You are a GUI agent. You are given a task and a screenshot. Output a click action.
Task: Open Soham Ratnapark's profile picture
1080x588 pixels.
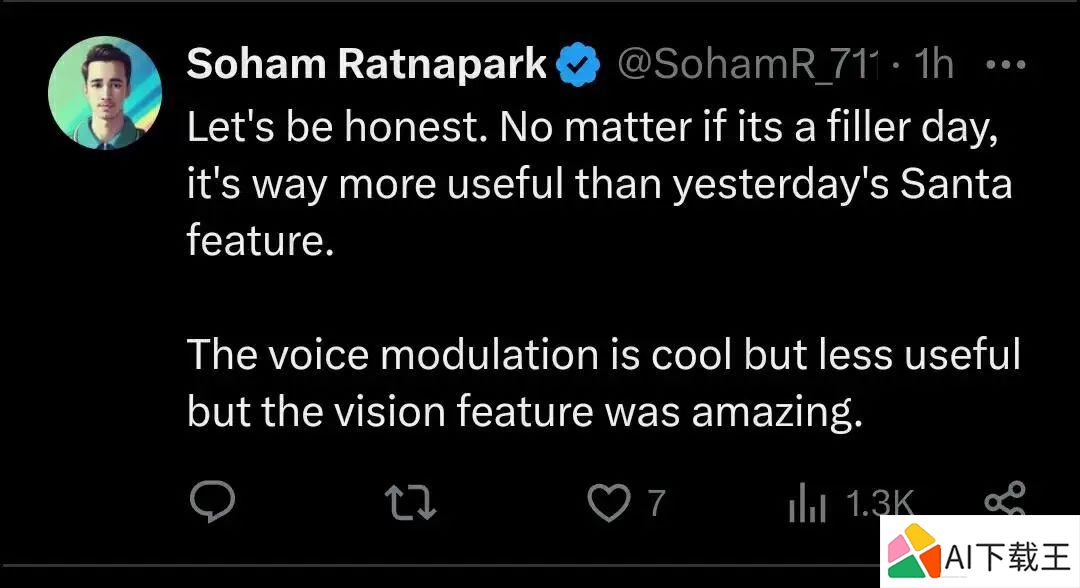pos(105,93)
